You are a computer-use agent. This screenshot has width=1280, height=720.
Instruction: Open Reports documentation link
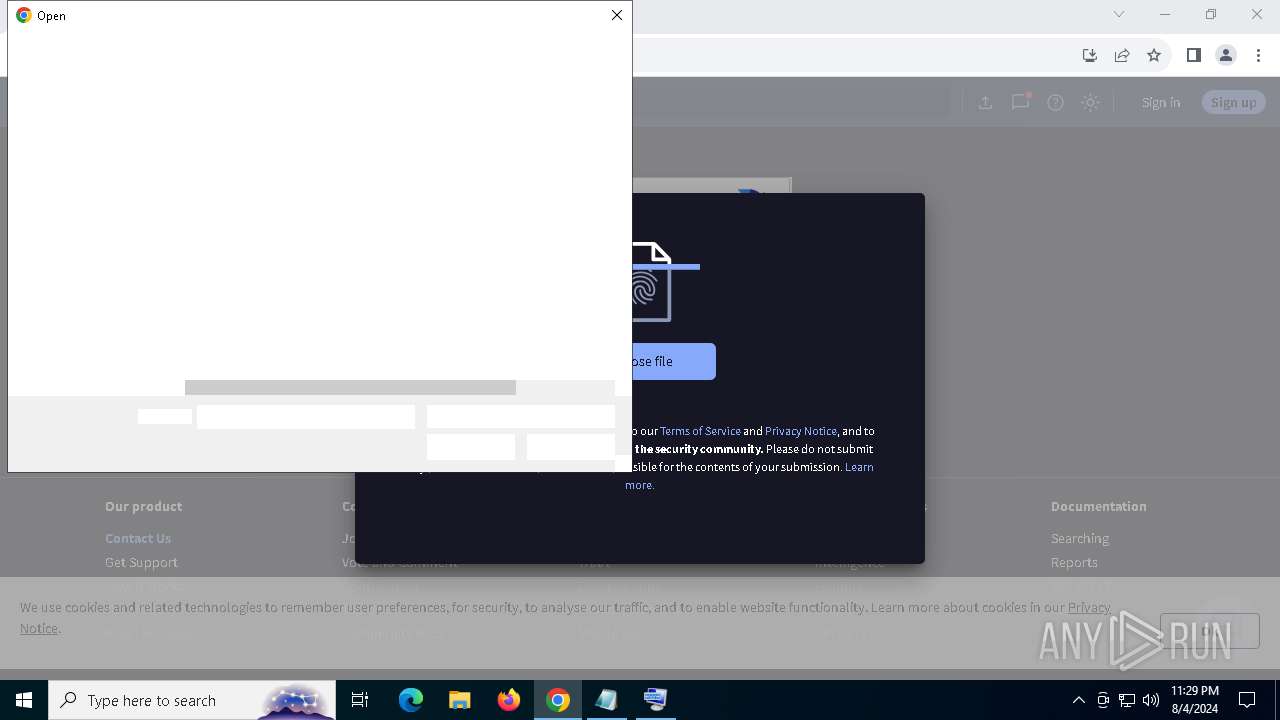point(1074,562)
